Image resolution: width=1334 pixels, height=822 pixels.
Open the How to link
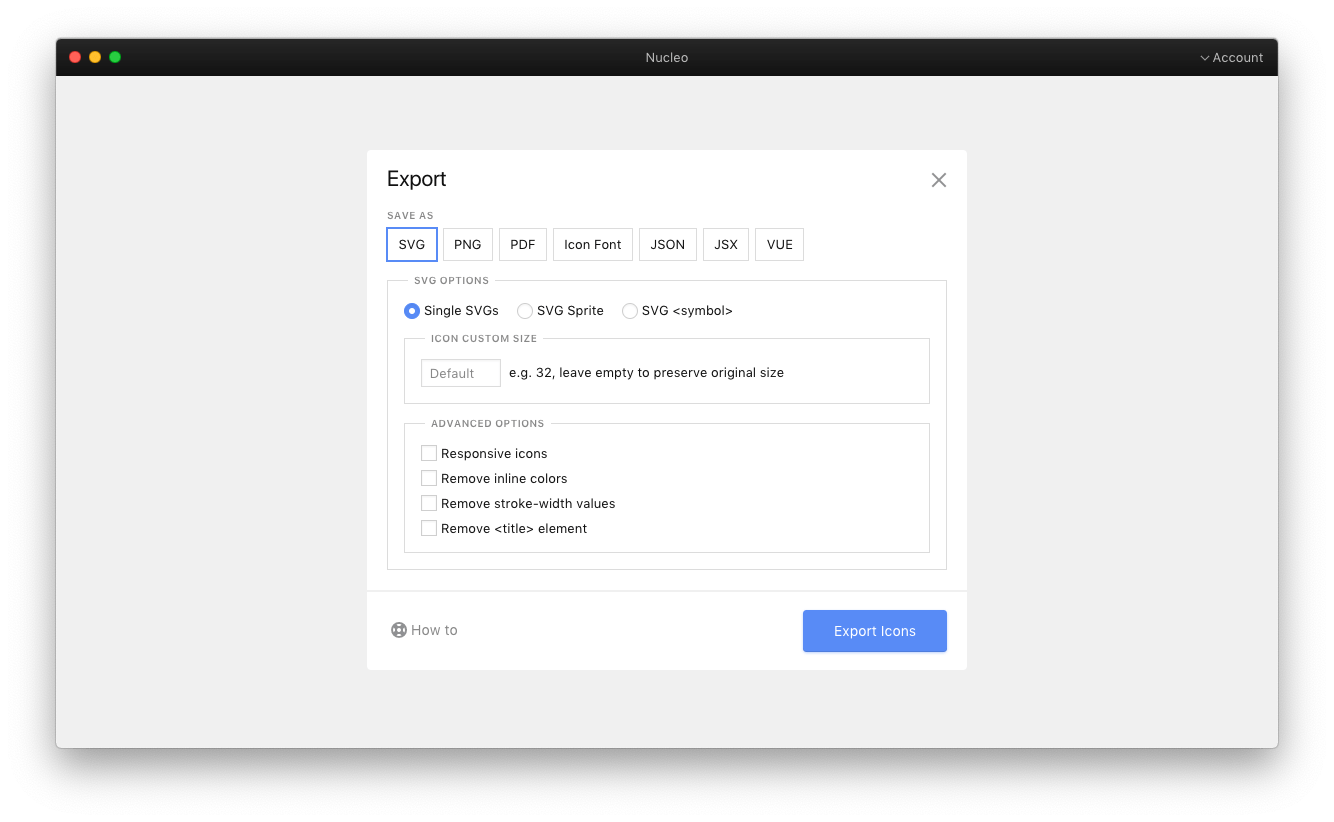coord(424,630)
